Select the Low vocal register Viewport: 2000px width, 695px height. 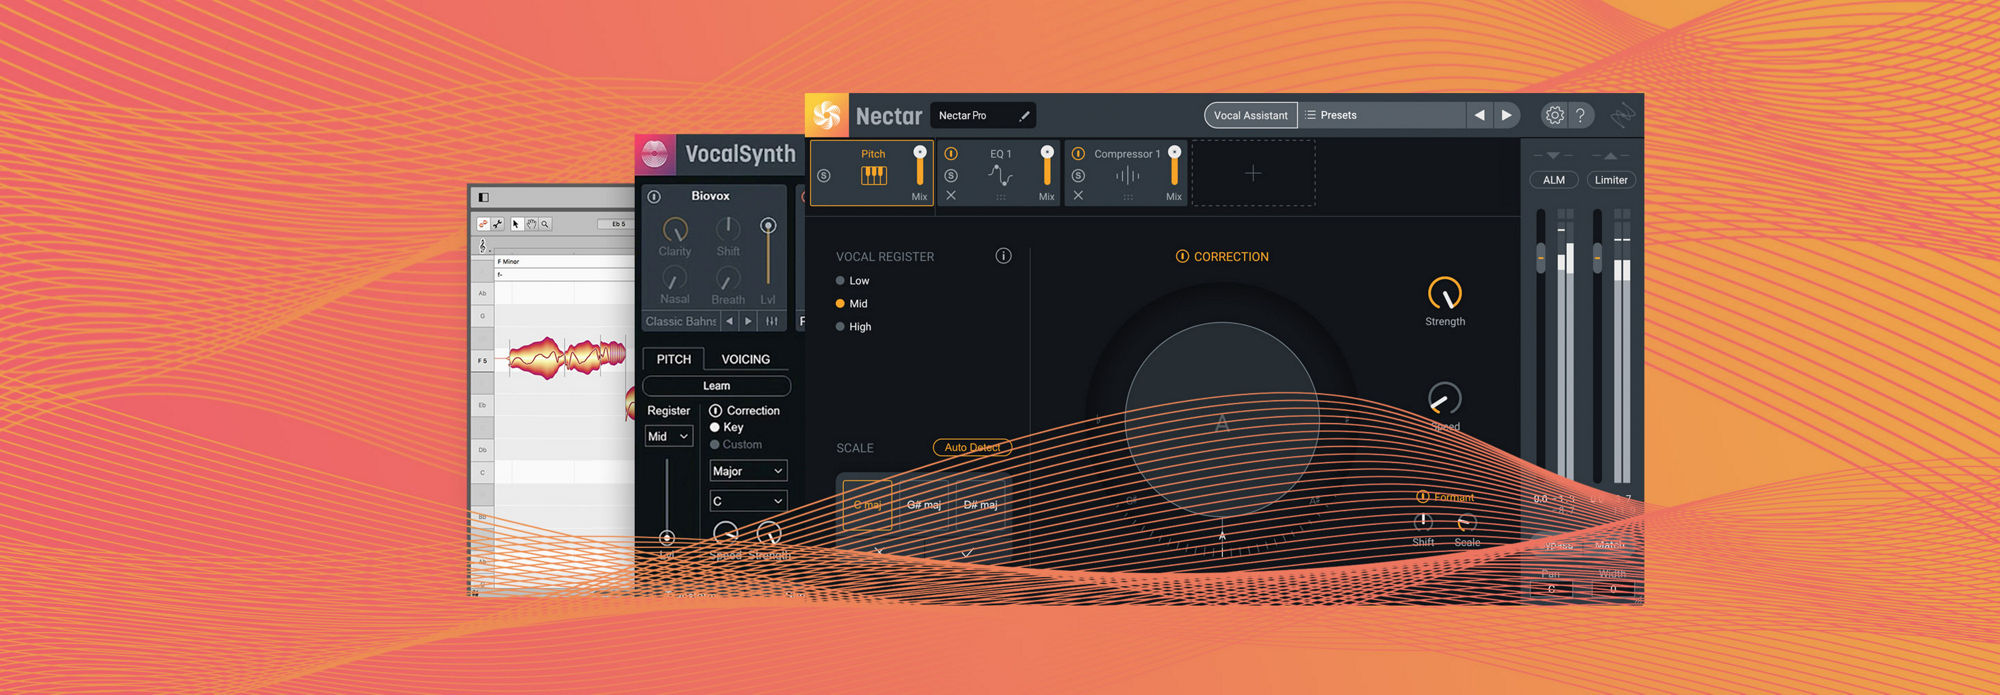[841, 281]
